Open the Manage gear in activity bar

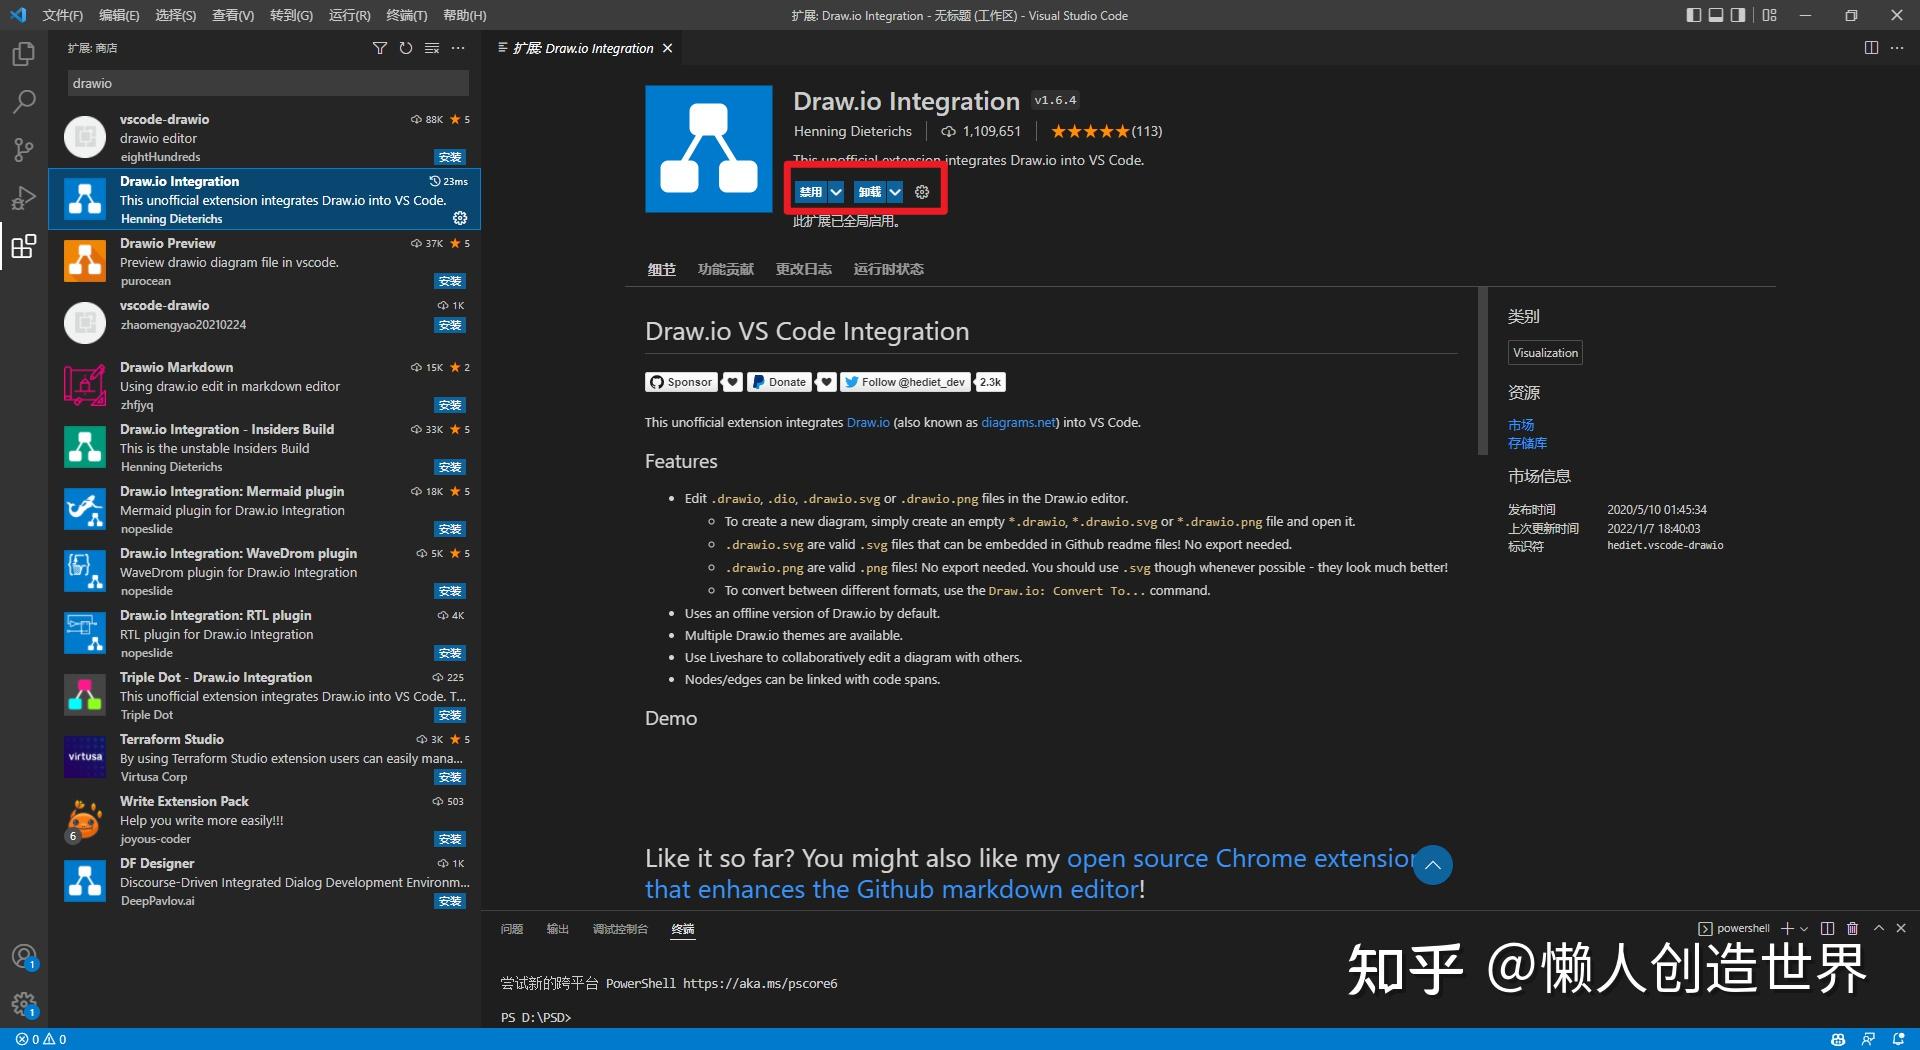[23, 1004]
